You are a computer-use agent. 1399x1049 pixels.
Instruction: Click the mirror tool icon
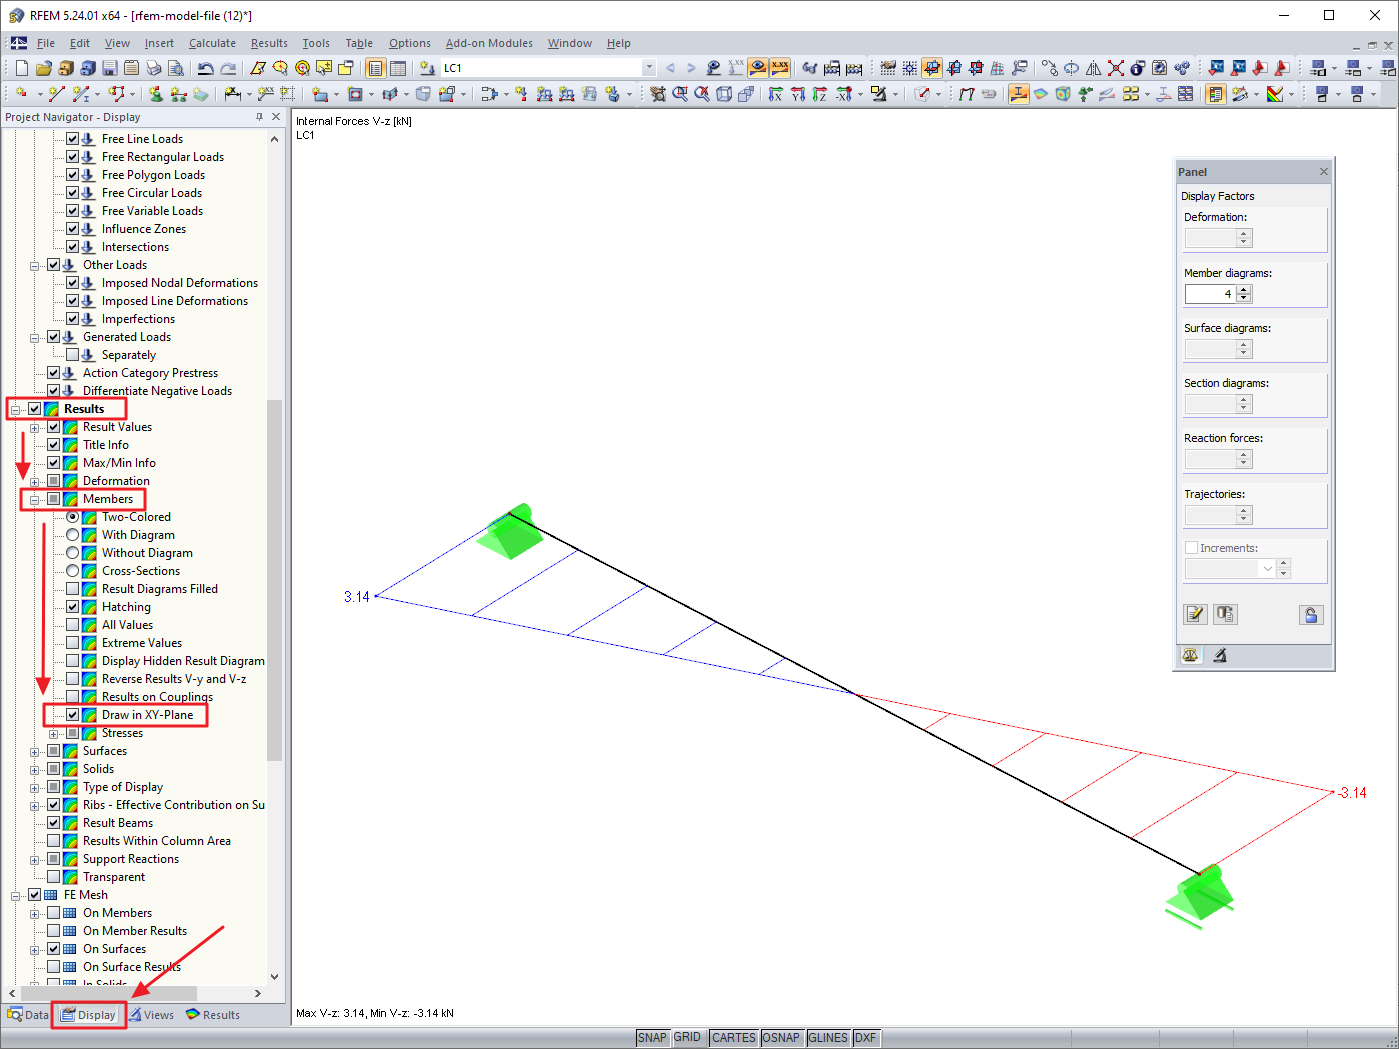pyautogui.click(x=1093, y=68)
